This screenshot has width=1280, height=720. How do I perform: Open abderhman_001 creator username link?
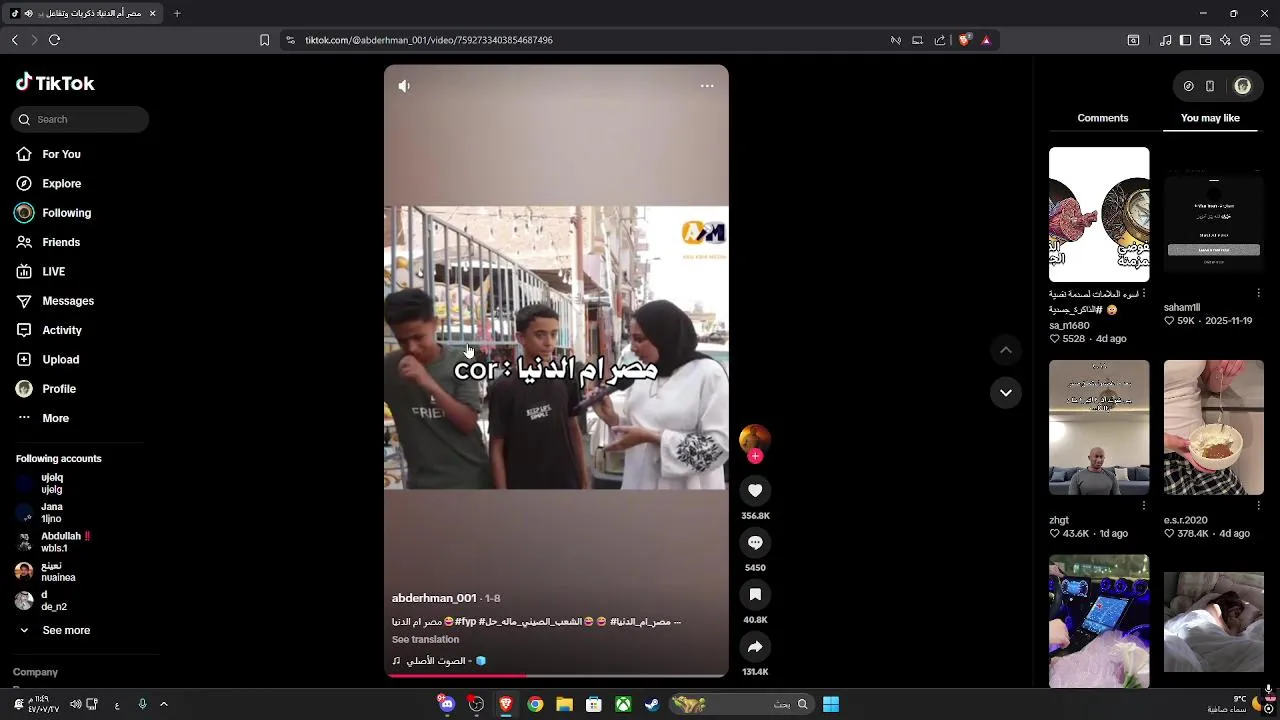434,598
